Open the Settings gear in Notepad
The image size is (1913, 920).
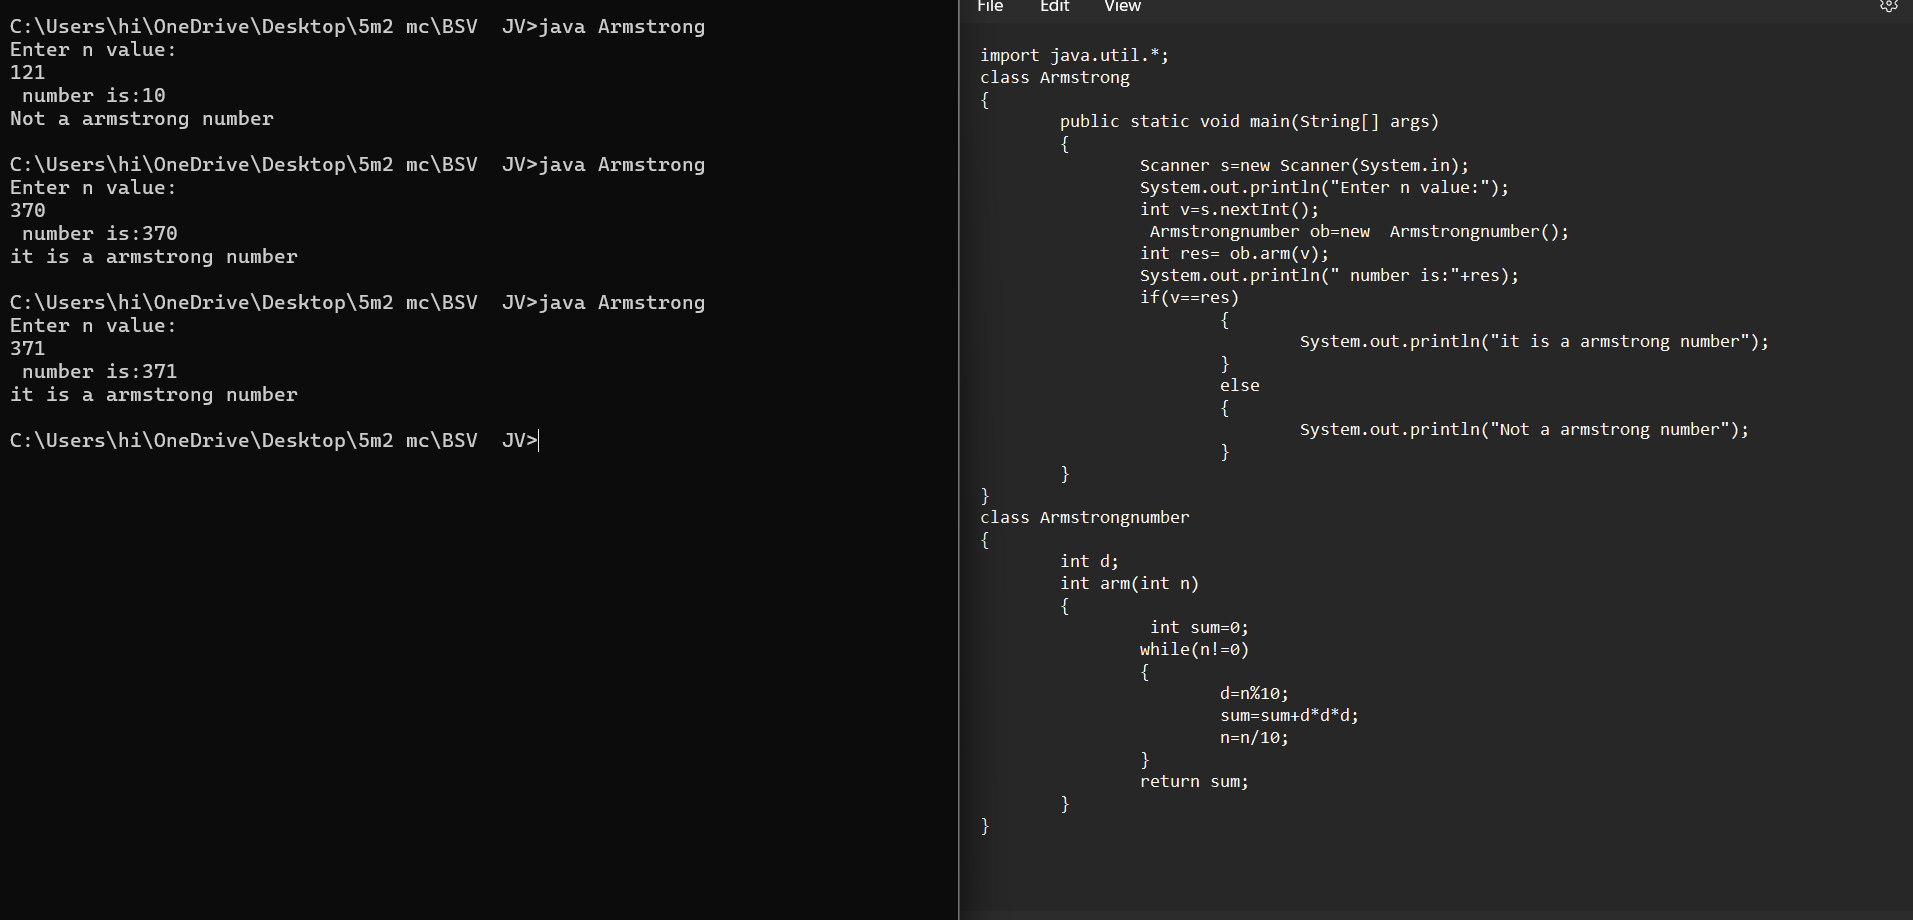tap(1888, 6)
